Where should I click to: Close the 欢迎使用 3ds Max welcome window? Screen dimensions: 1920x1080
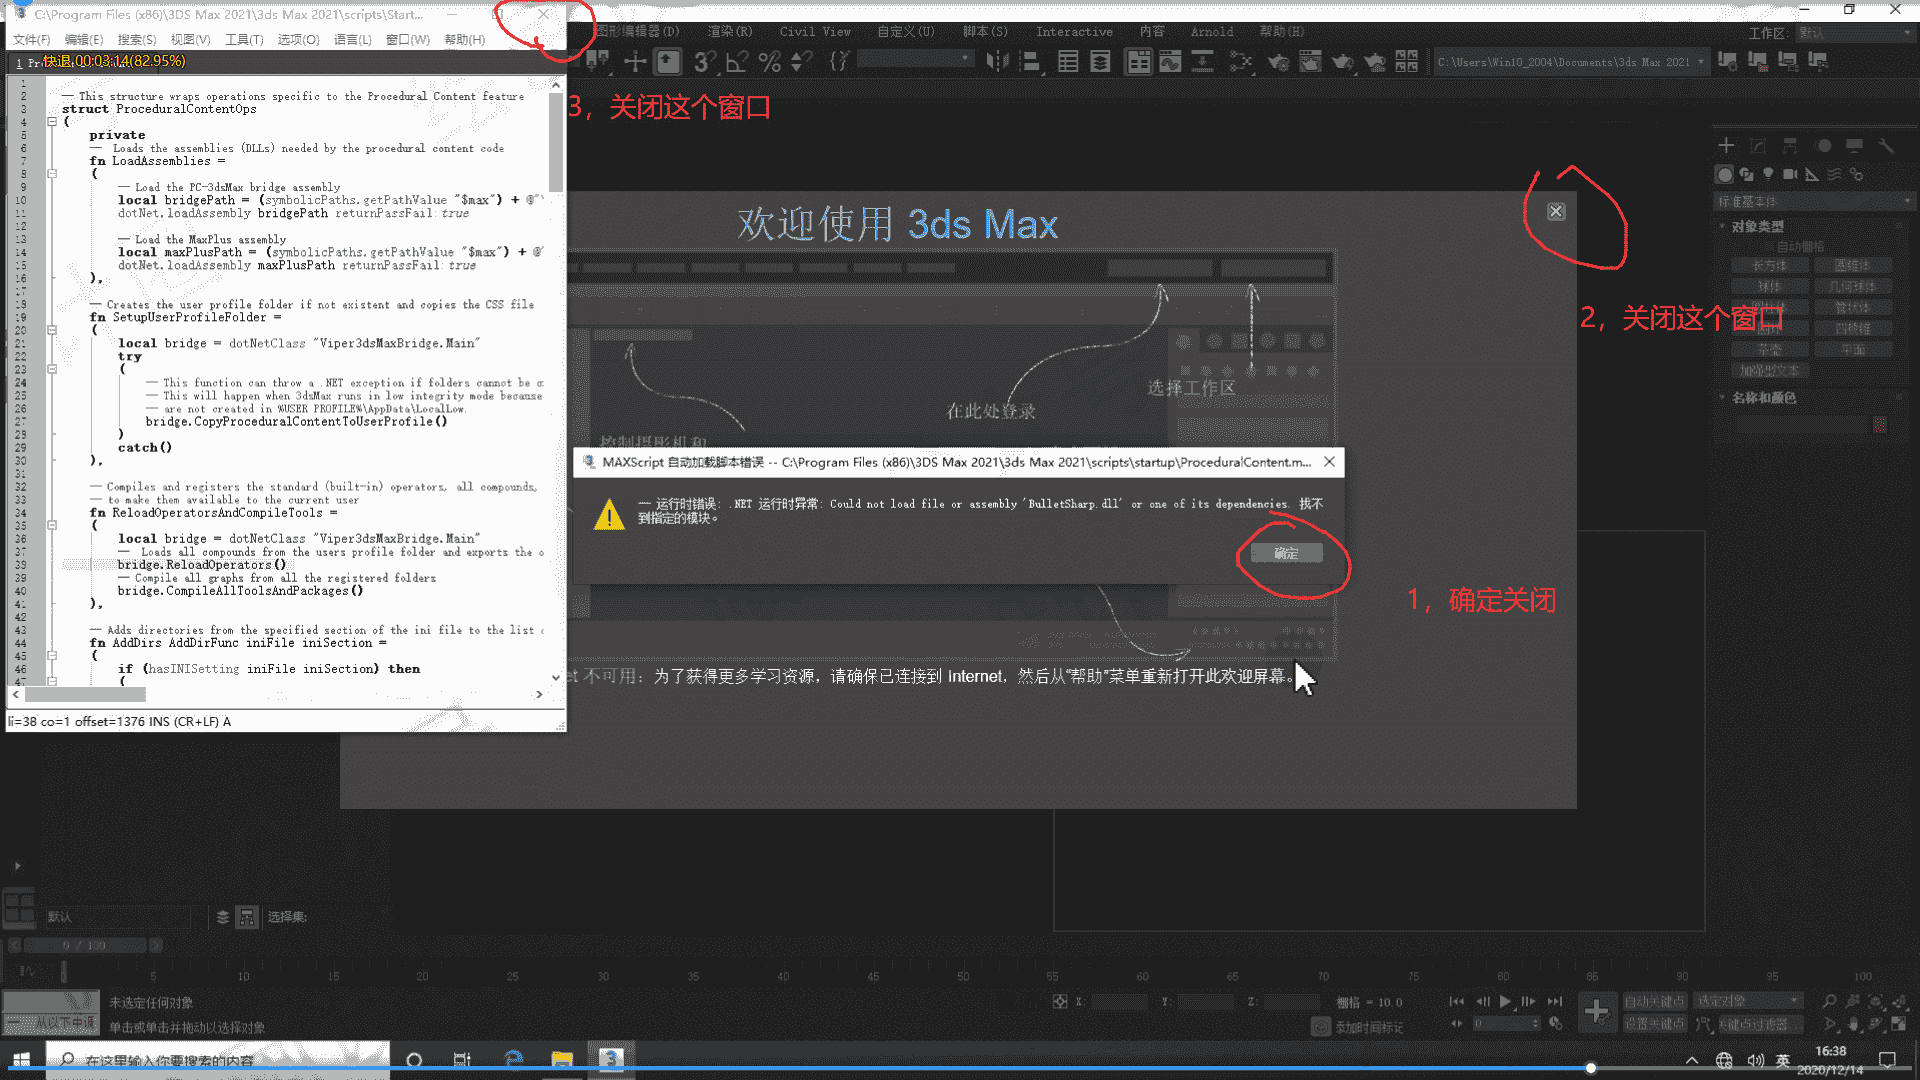pos(1556,211)
